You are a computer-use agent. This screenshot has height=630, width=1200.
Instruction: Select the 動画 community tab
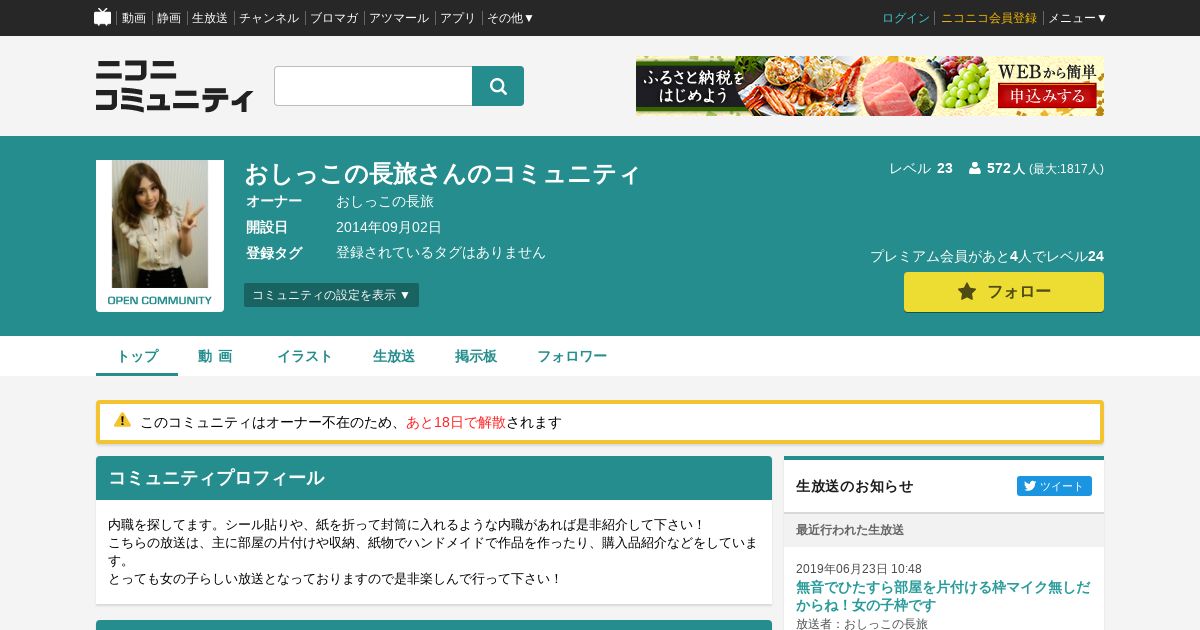pyautogui.click(x=215, y=356)
